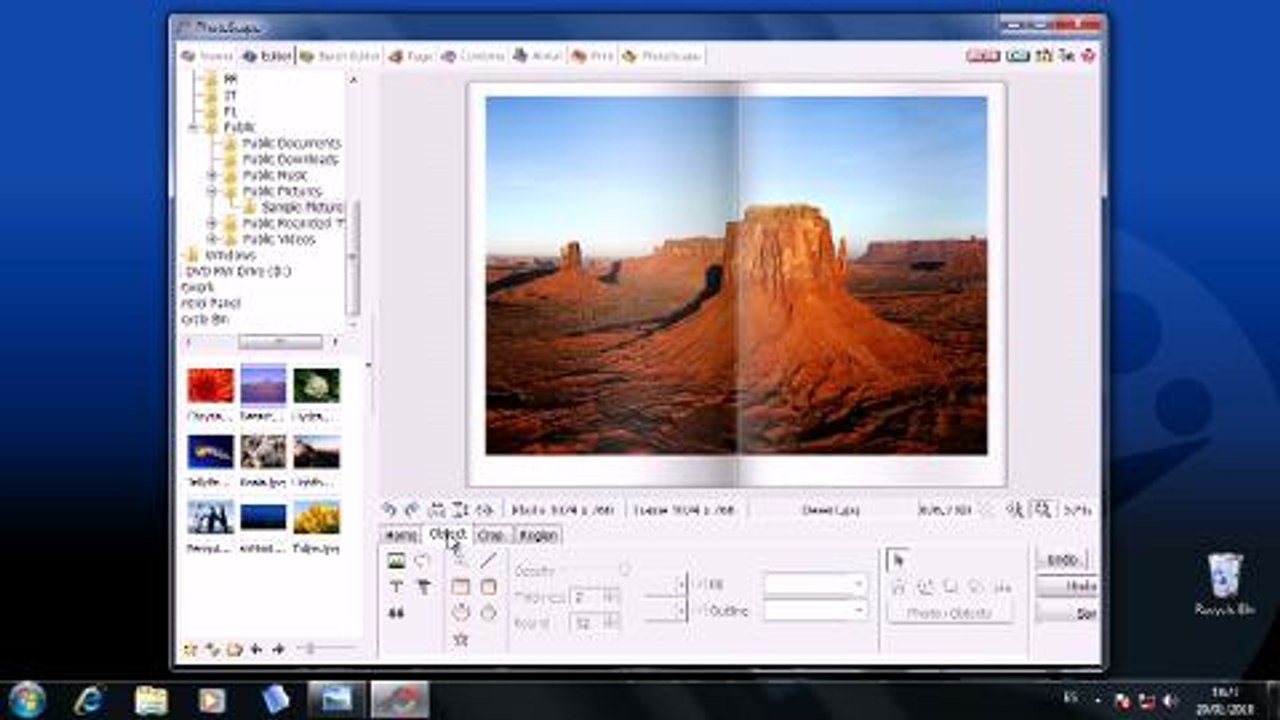
Task: Click the favorites star icon below thumbnails
Action: (x=189, y=649)
